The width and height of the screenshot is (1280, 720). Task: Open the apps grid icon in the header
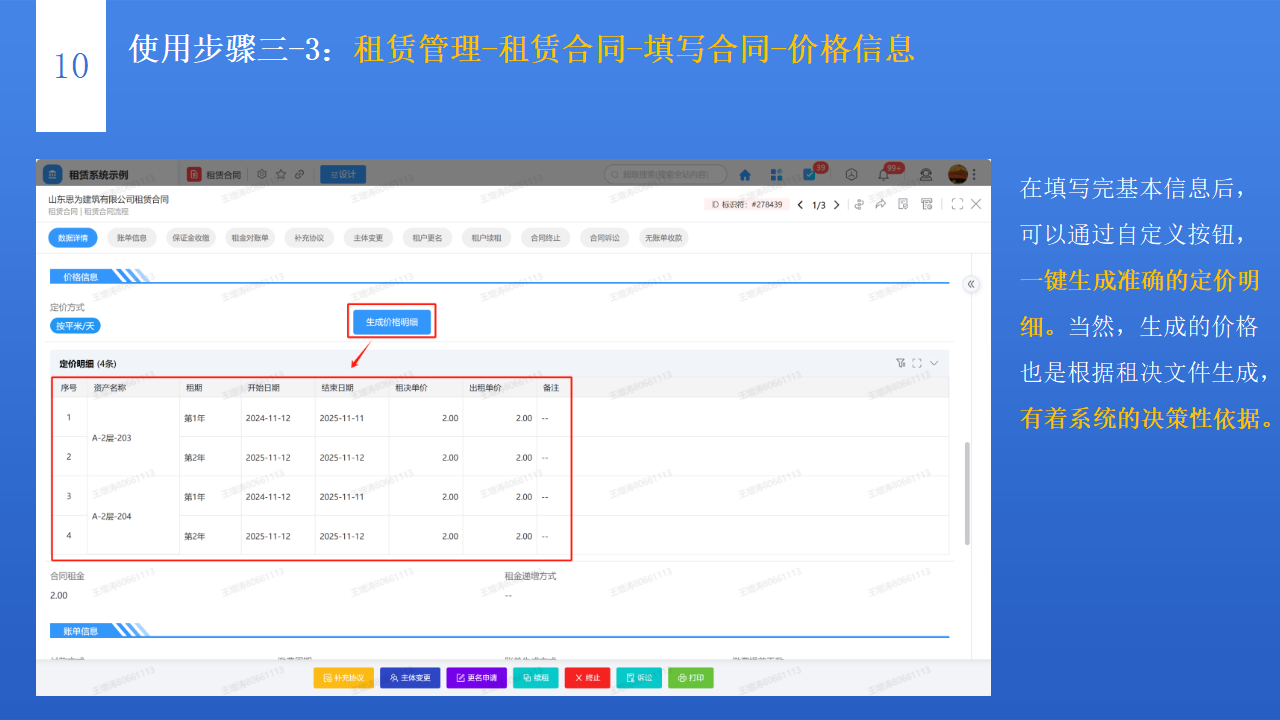776,174
